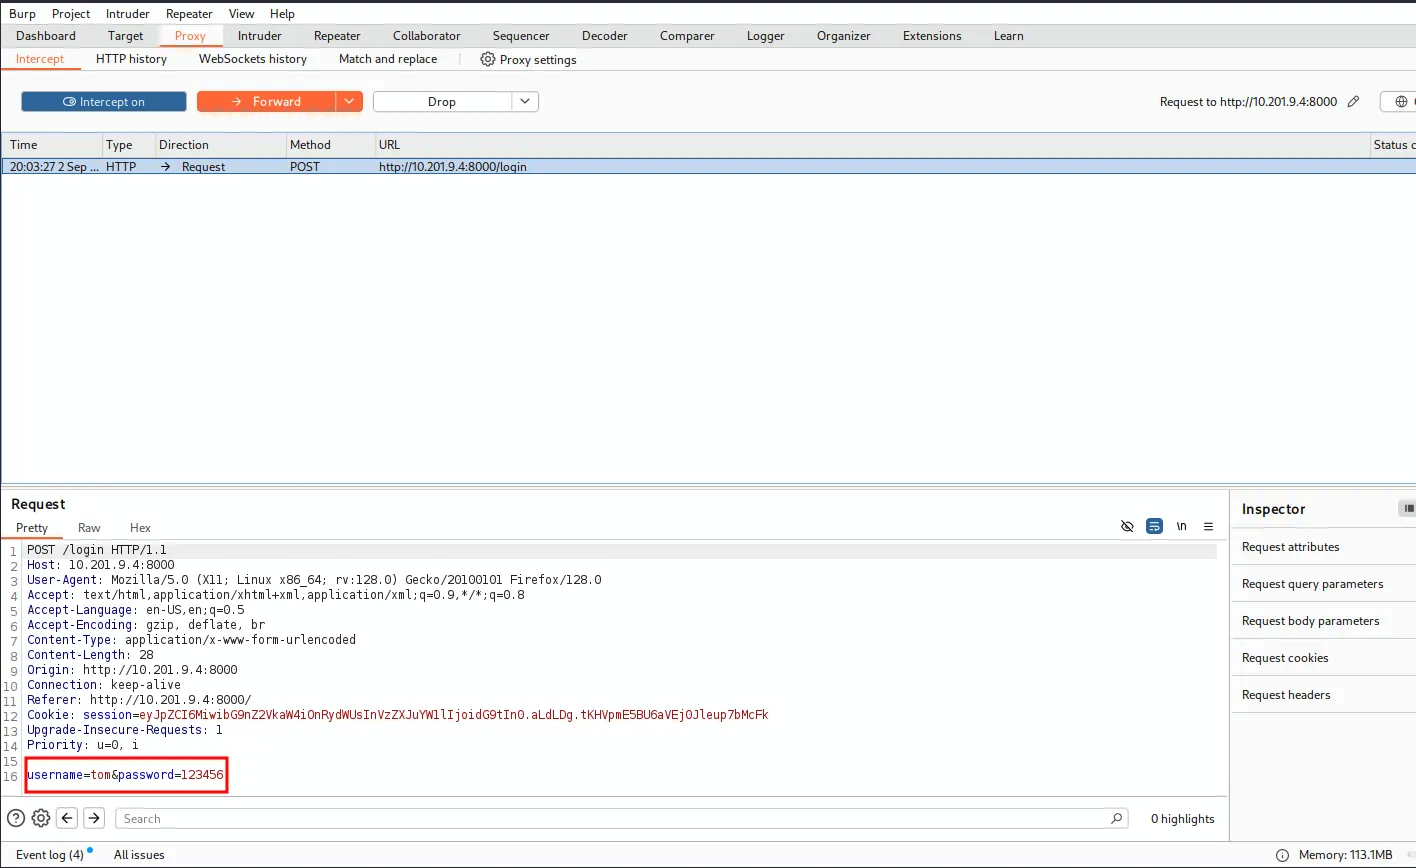Switch to the Decoder tab
Image resolution: width=1416 pixels, height=868 pixels.
(605, 35)
